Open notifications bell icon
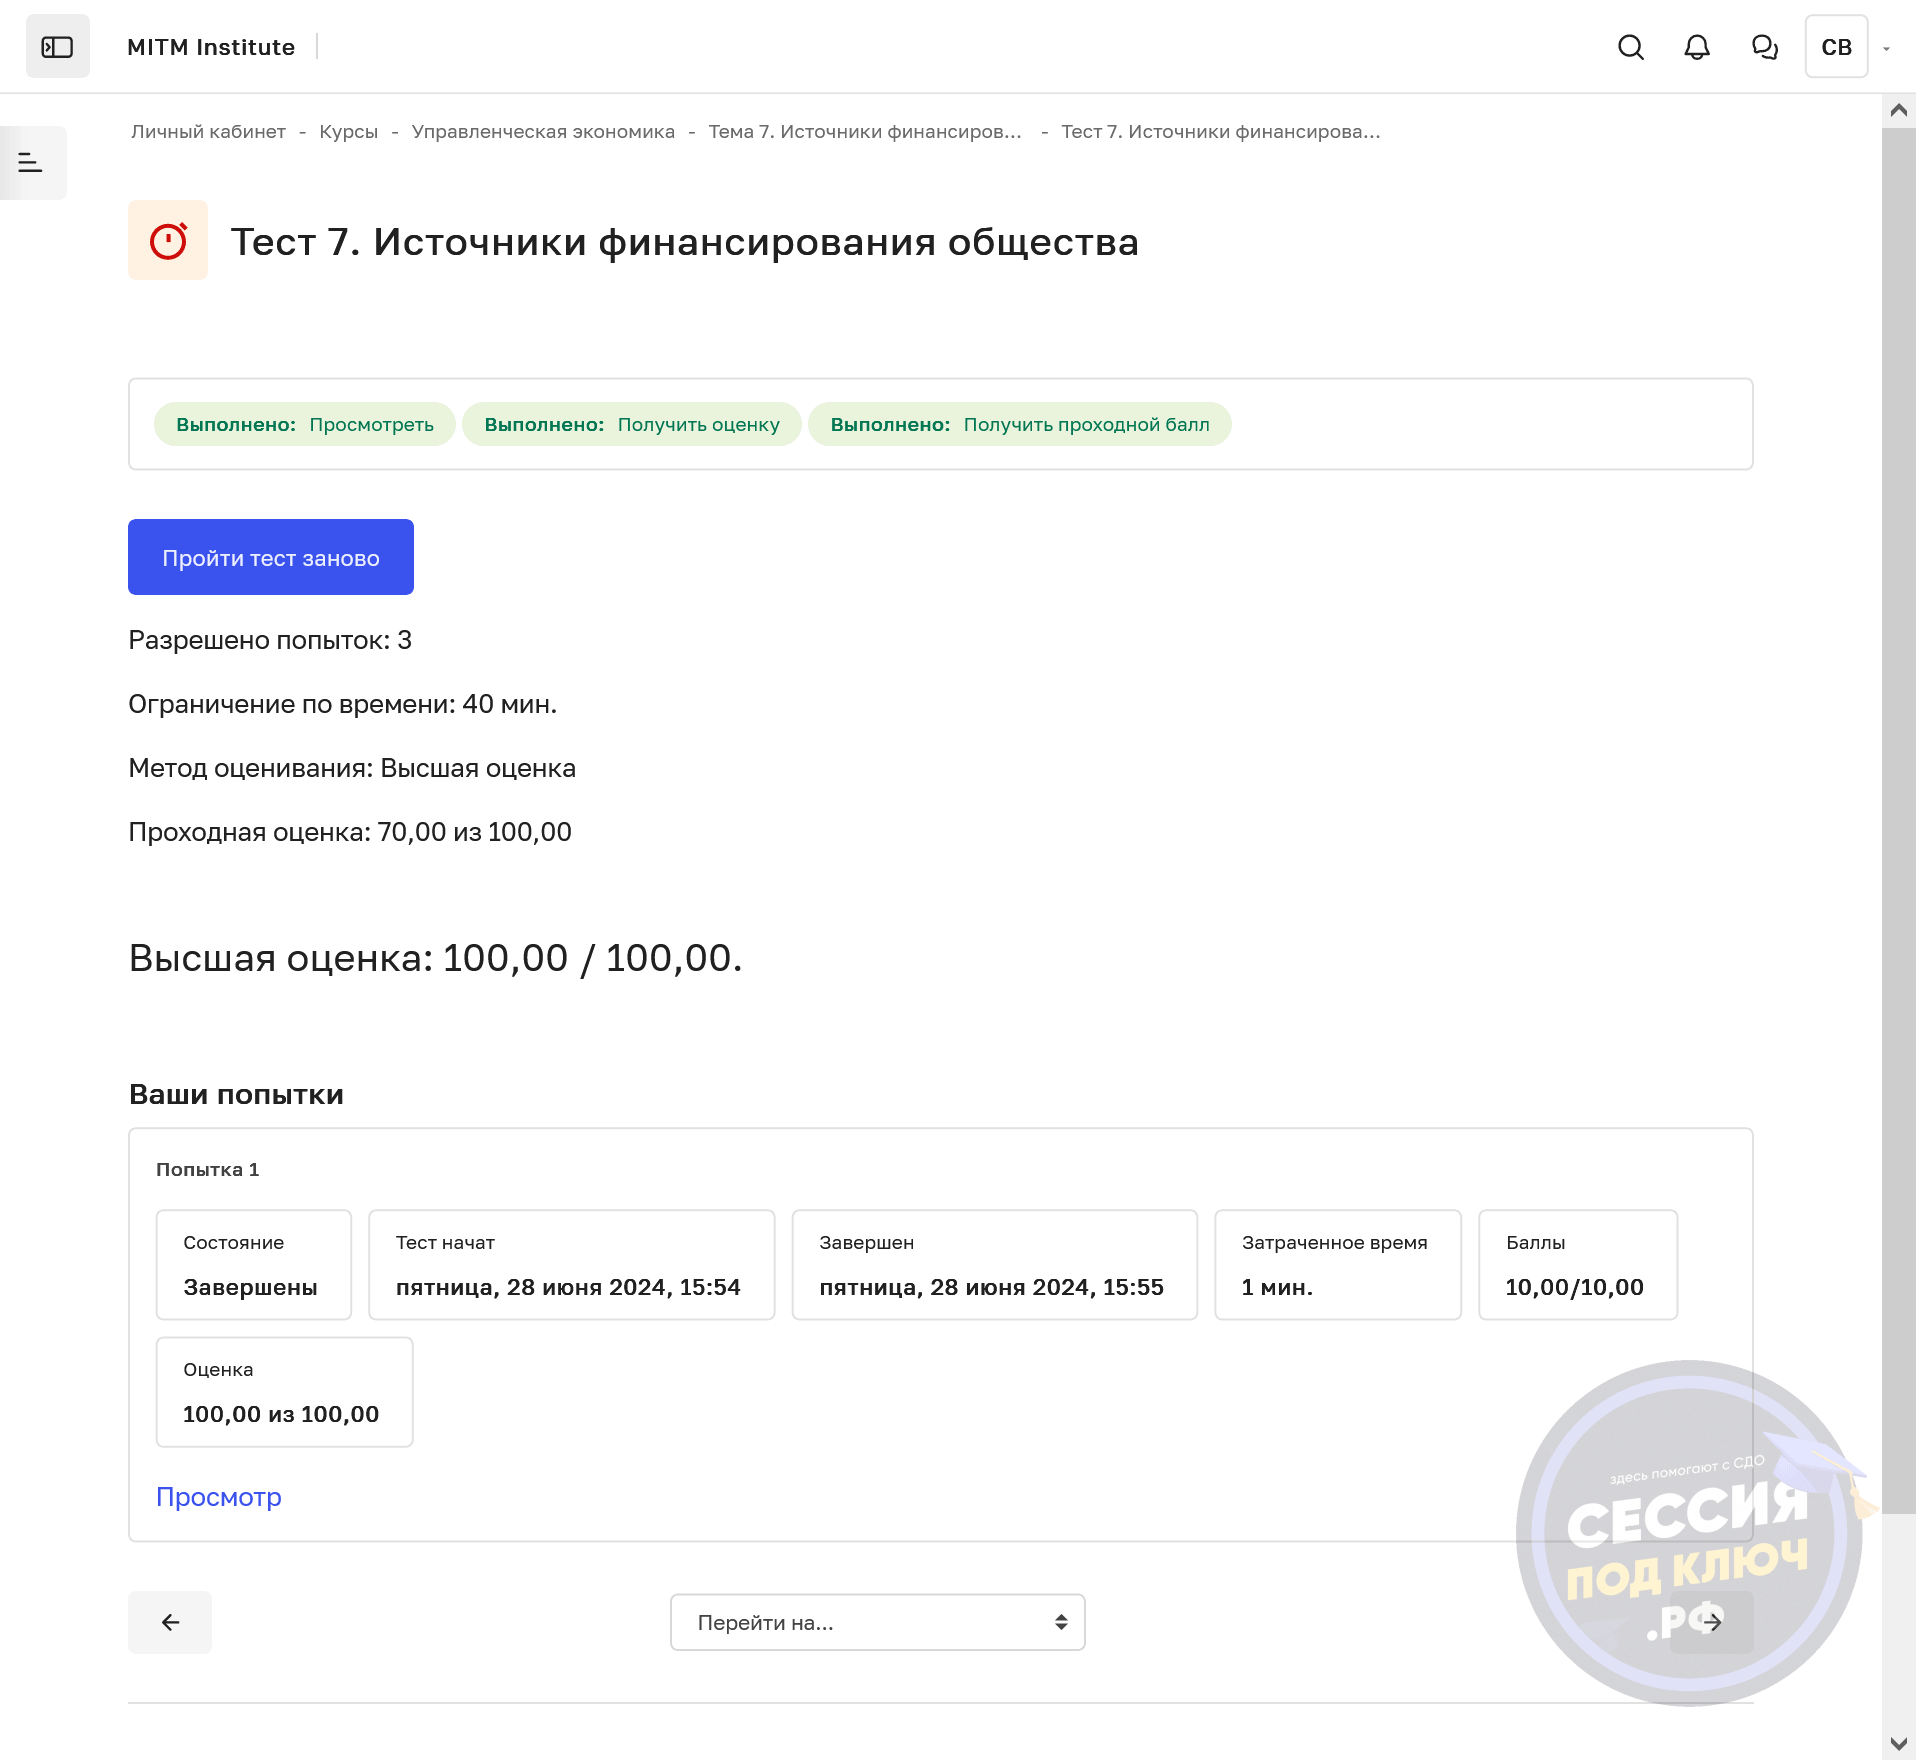 click(x=1696, y=47)
